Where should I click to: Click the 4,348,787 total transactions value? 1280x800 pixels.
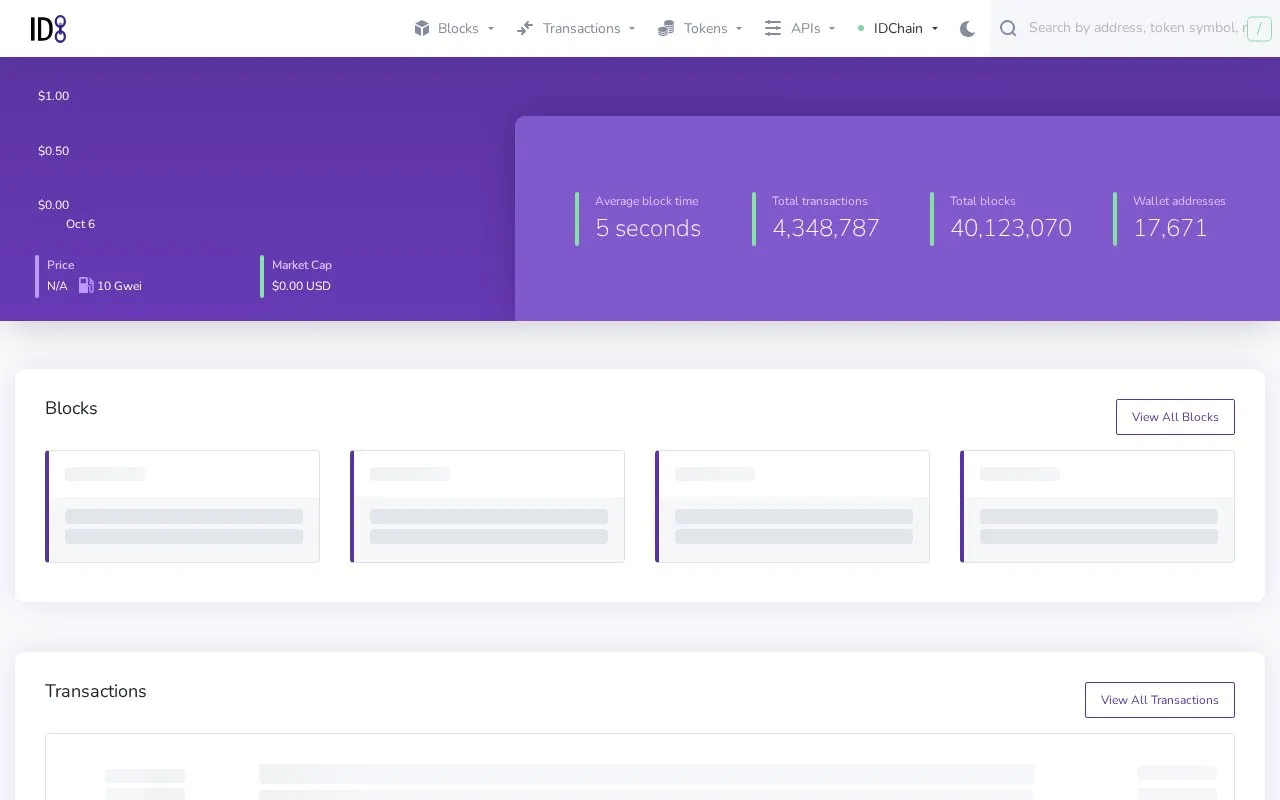point(826,228)
